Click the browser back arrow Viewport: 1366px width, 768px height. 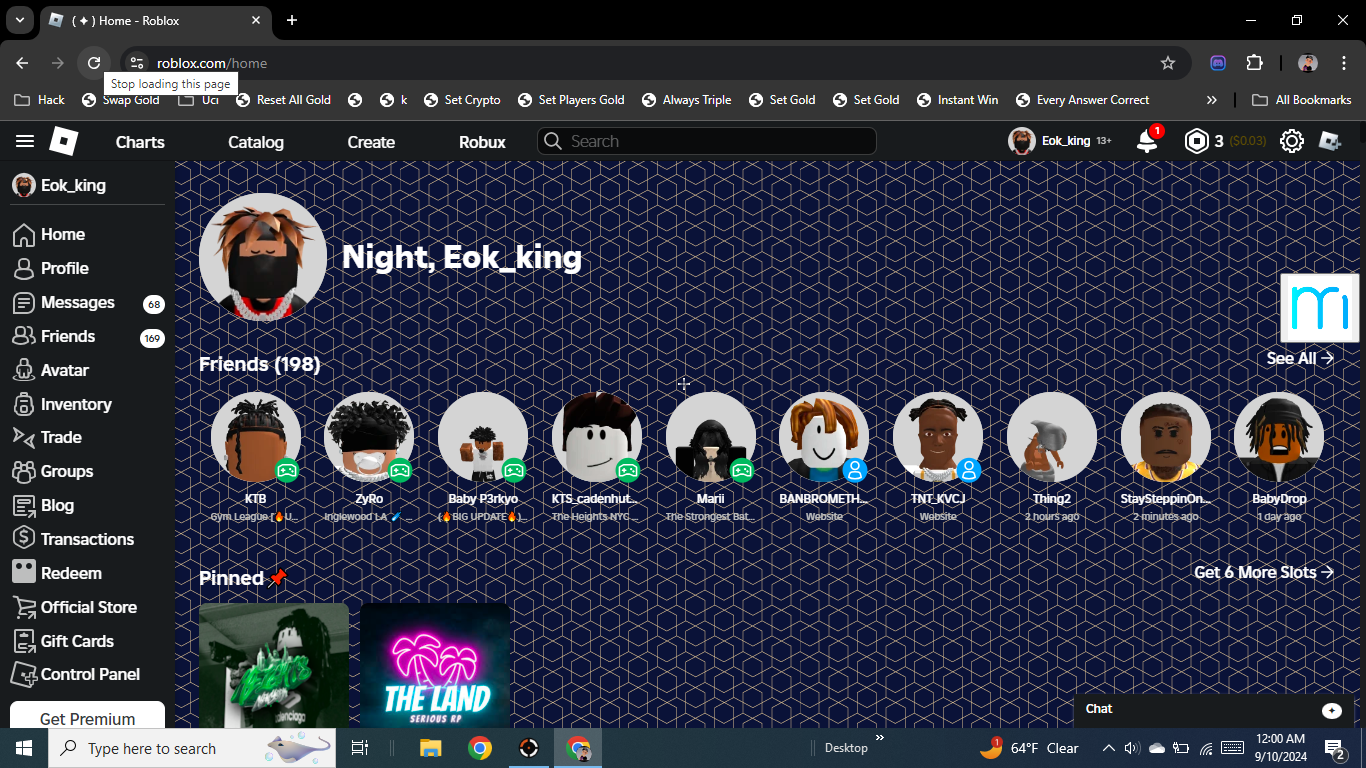tap(22, 63)
